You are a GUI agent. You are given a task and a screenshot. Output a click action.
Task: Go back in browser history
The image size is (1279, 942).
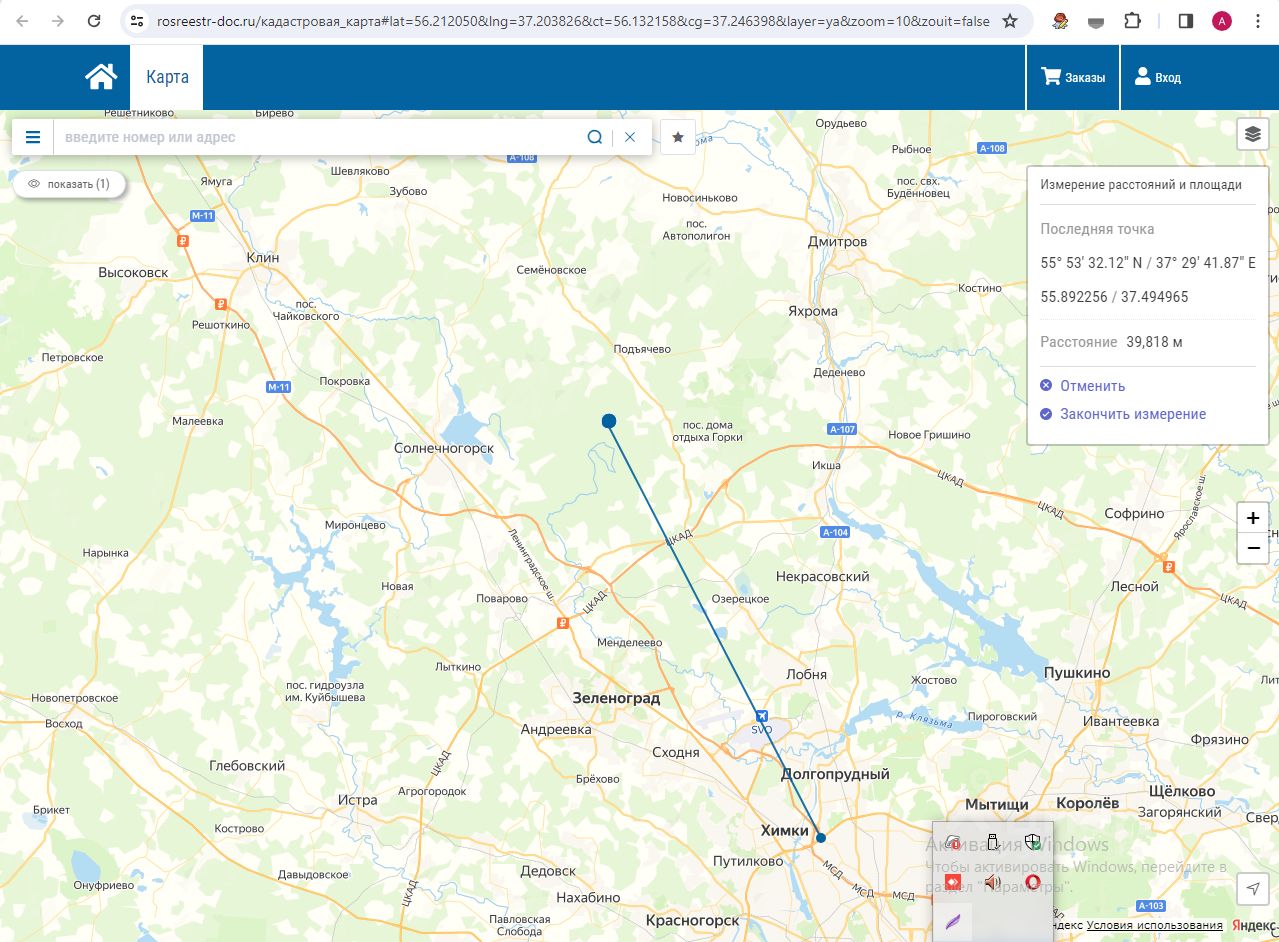(x=22, y=21)
